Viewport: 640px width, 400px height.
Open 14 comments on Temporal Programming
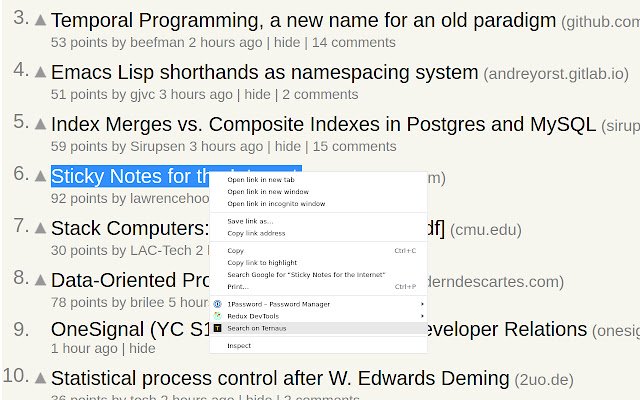coord(354,42)
